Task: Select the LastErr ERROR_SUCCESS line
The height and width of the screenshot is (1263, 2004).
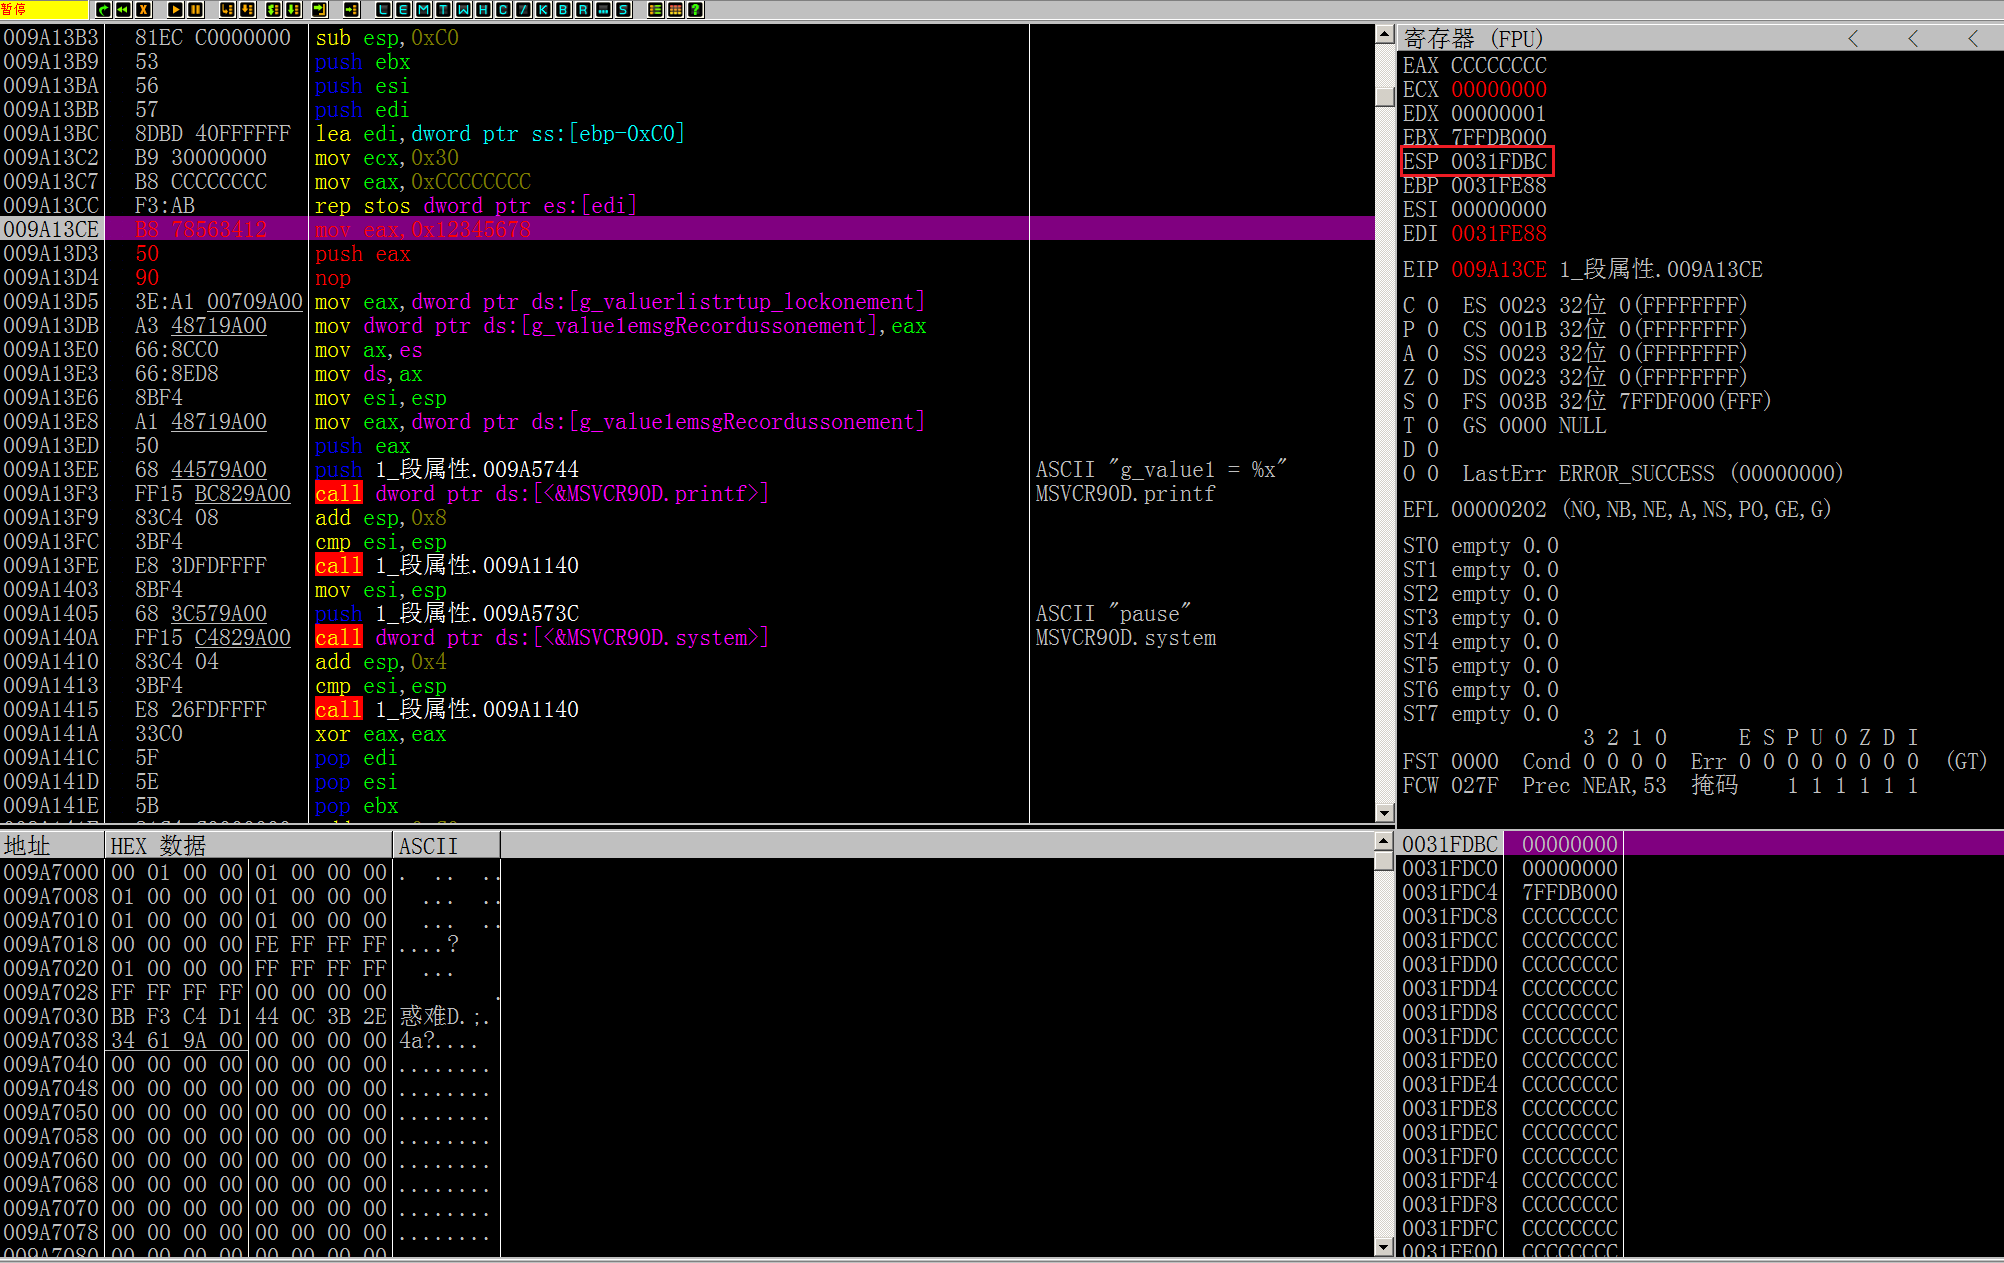Action: (x=1652, y=474)
